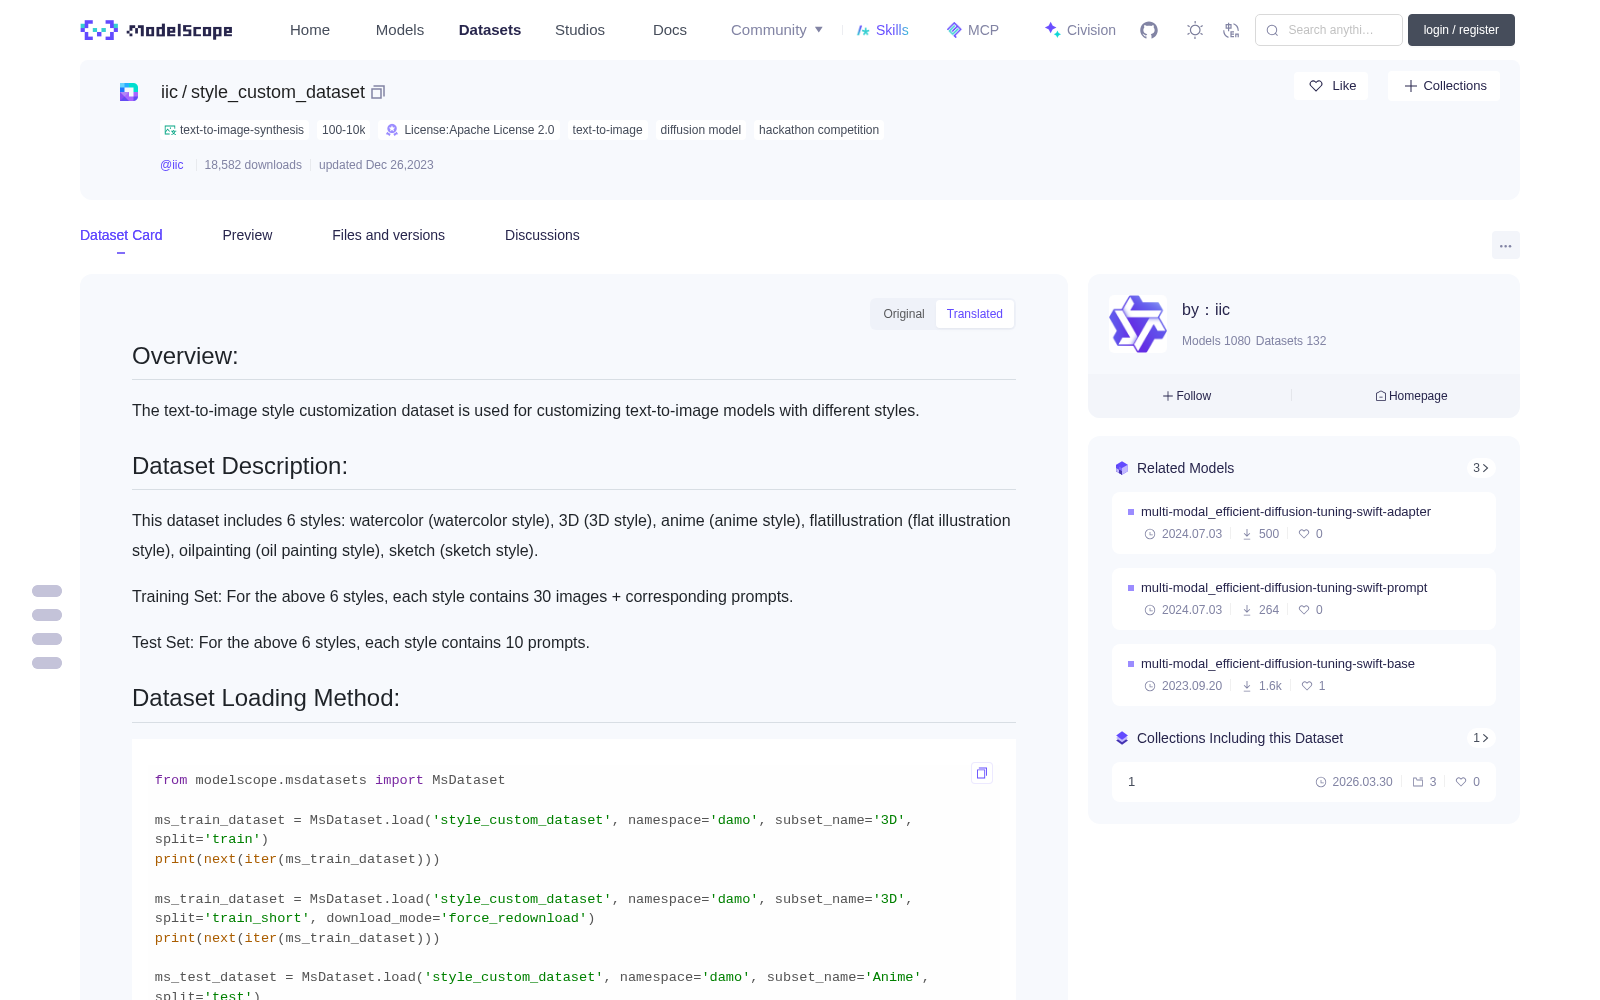Open the MCP page
This screenshot has height=1000, width=1600.
coord(973,30)
